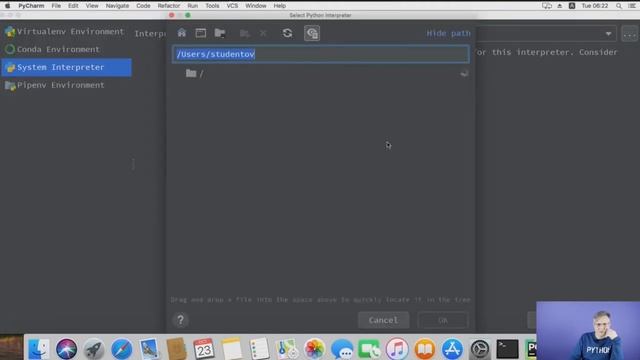Open Spotlight search in menu bar

coord(619,6)
